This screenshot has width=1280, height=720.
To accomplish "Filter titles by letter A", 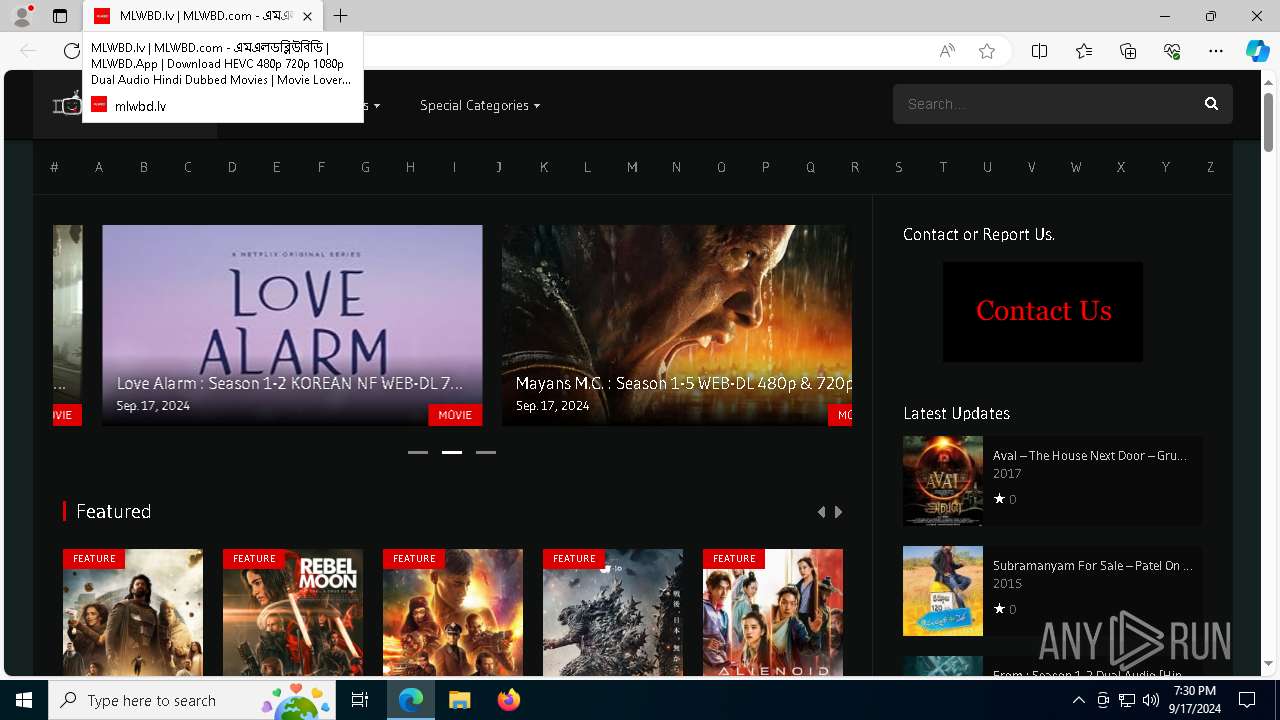I will click(99, 167).
